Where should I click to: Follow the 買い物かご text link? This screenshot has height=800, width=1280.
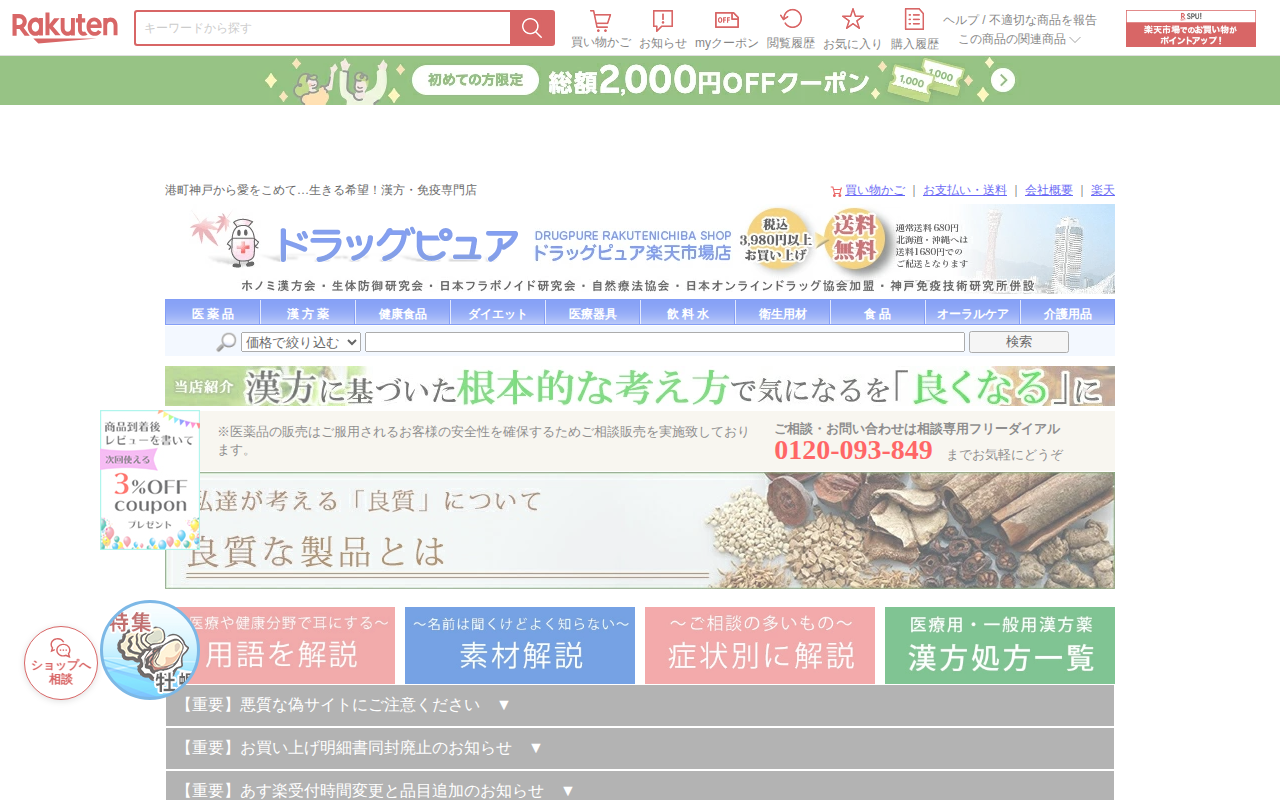point(875,190)
